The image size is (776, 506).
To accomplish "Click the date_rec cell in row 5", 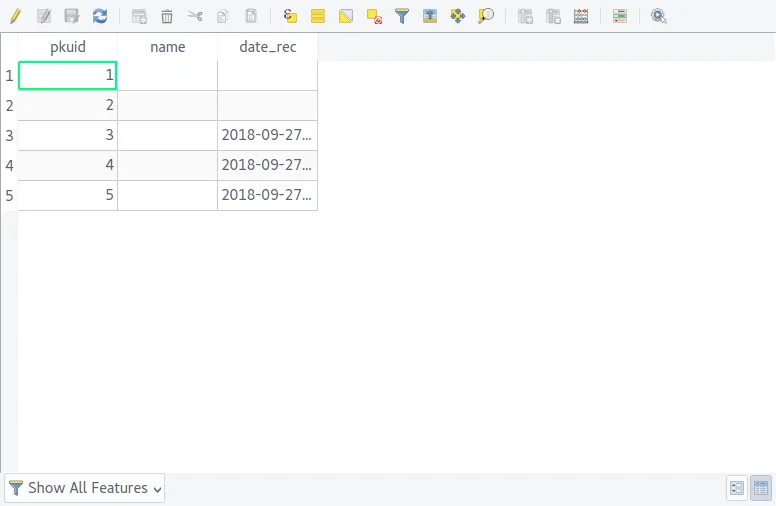I will click(x=267, y=196).
